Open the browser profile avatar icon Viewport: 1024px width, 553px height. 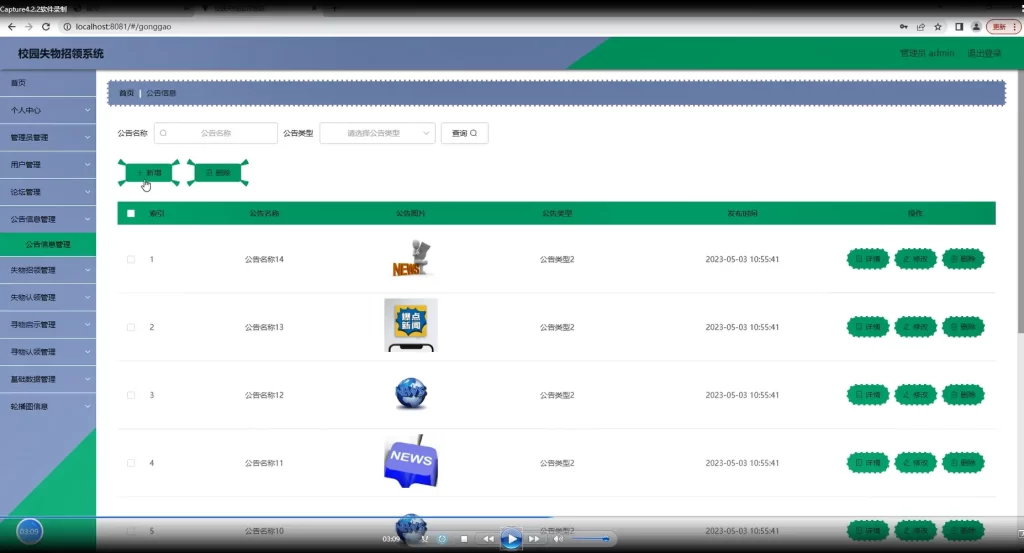click(975, 27)
